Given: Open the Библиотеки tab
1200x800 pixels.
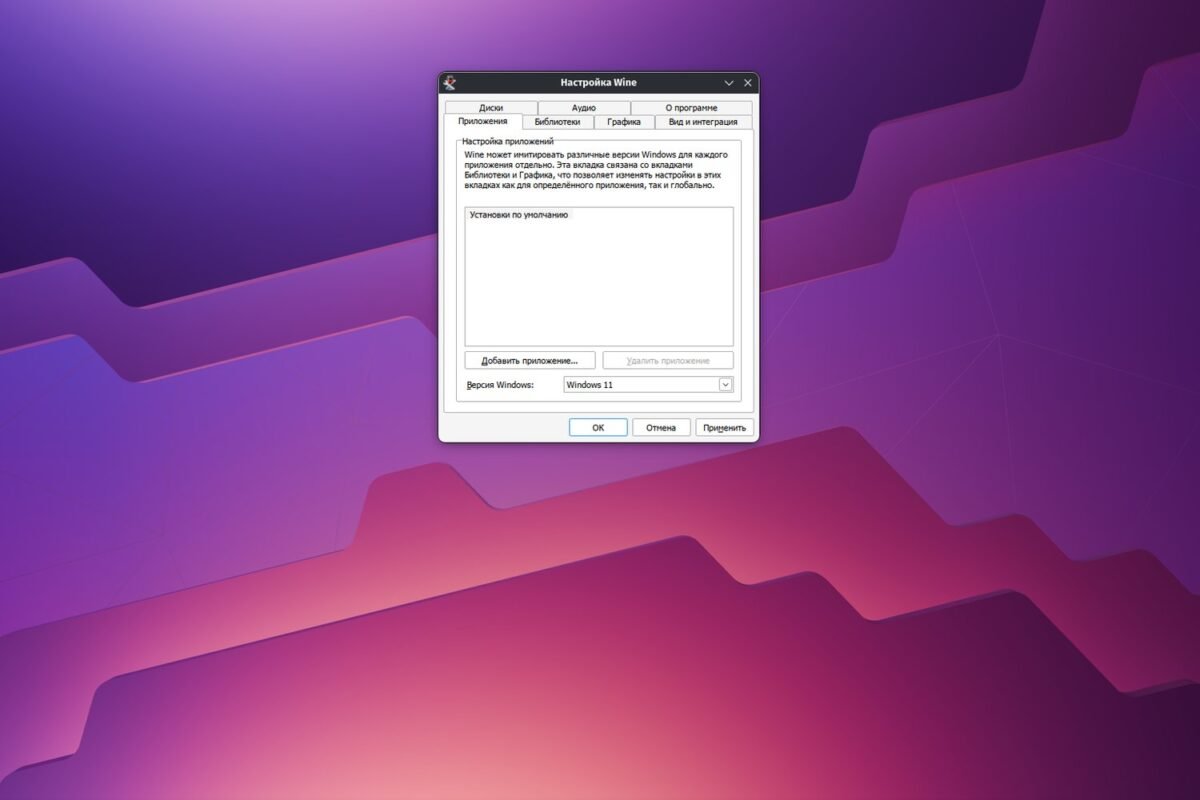Looking at the screenshot, I should 557,122.
